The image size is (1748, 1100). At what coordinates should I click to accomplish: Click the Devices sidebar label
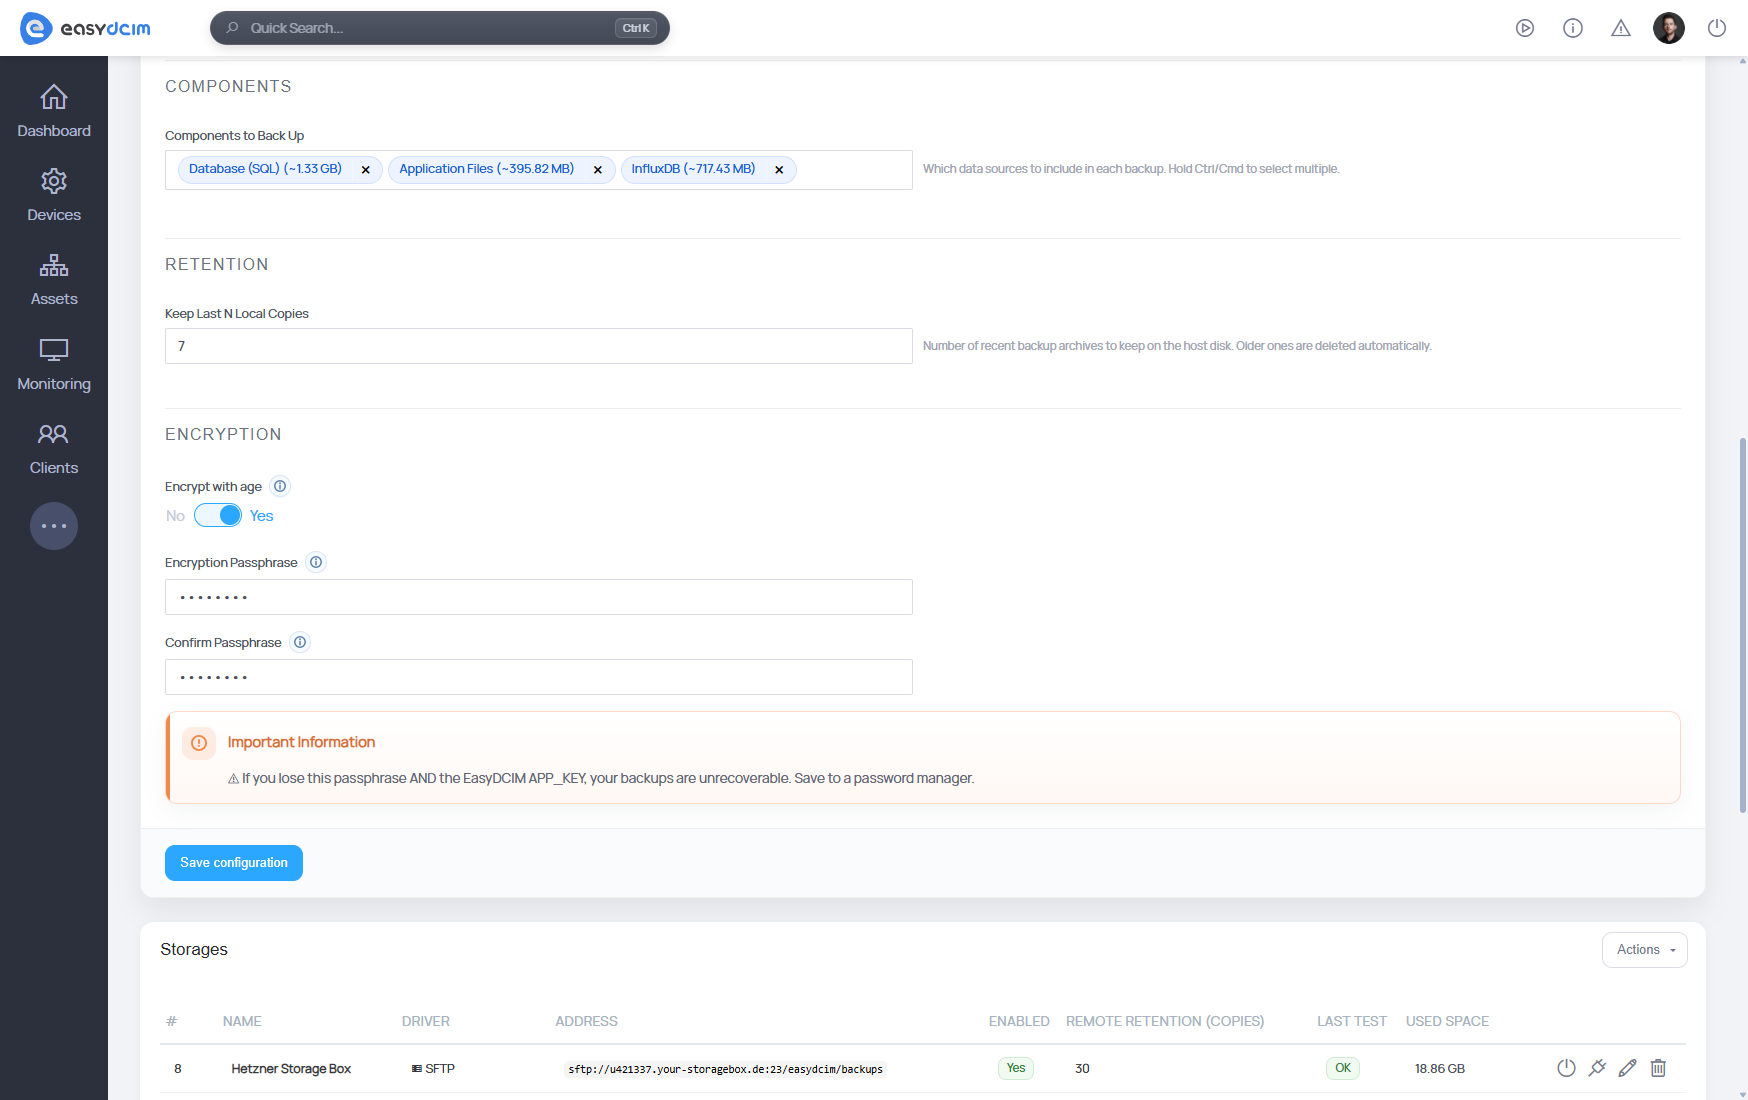click(x=54, y=215)
